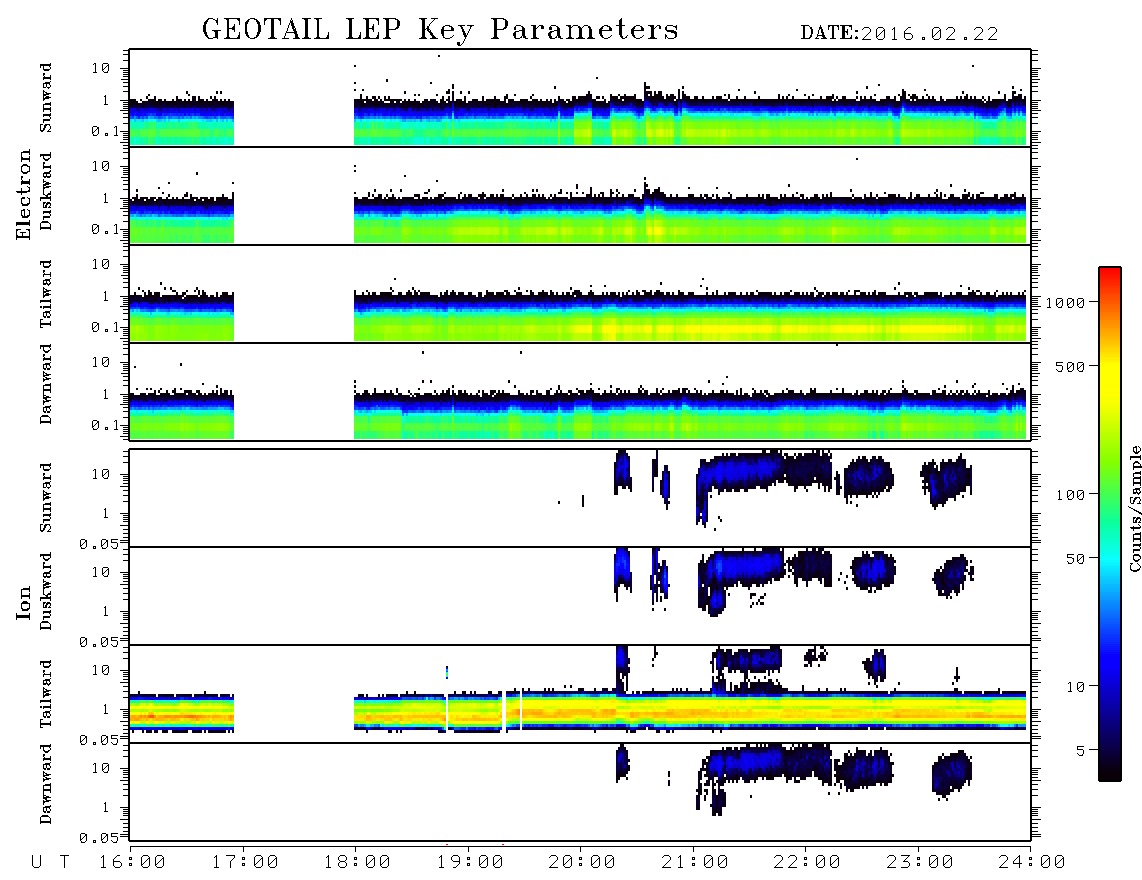The height and width of the screenshot is (880, 1142).
Task: Click the 18:00 time tick label
Action: 357,863
